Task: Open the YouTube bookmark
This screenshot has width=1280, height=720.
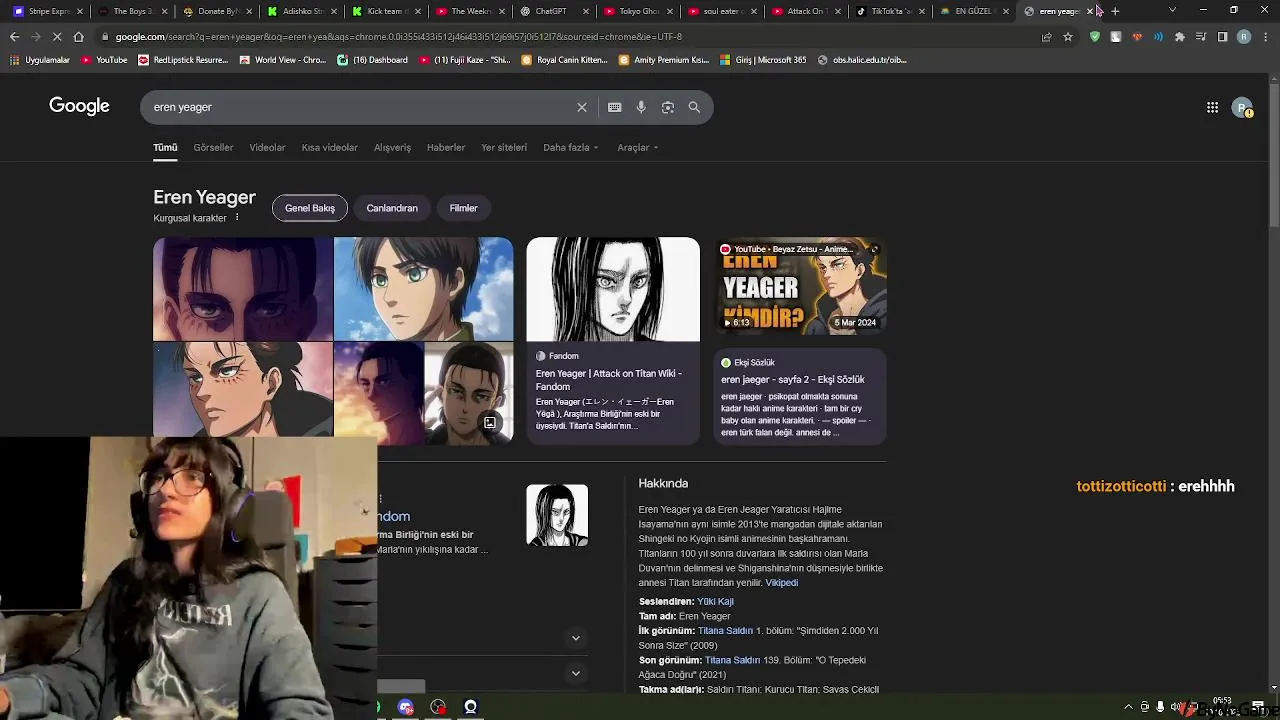Action: pos(104,60)
